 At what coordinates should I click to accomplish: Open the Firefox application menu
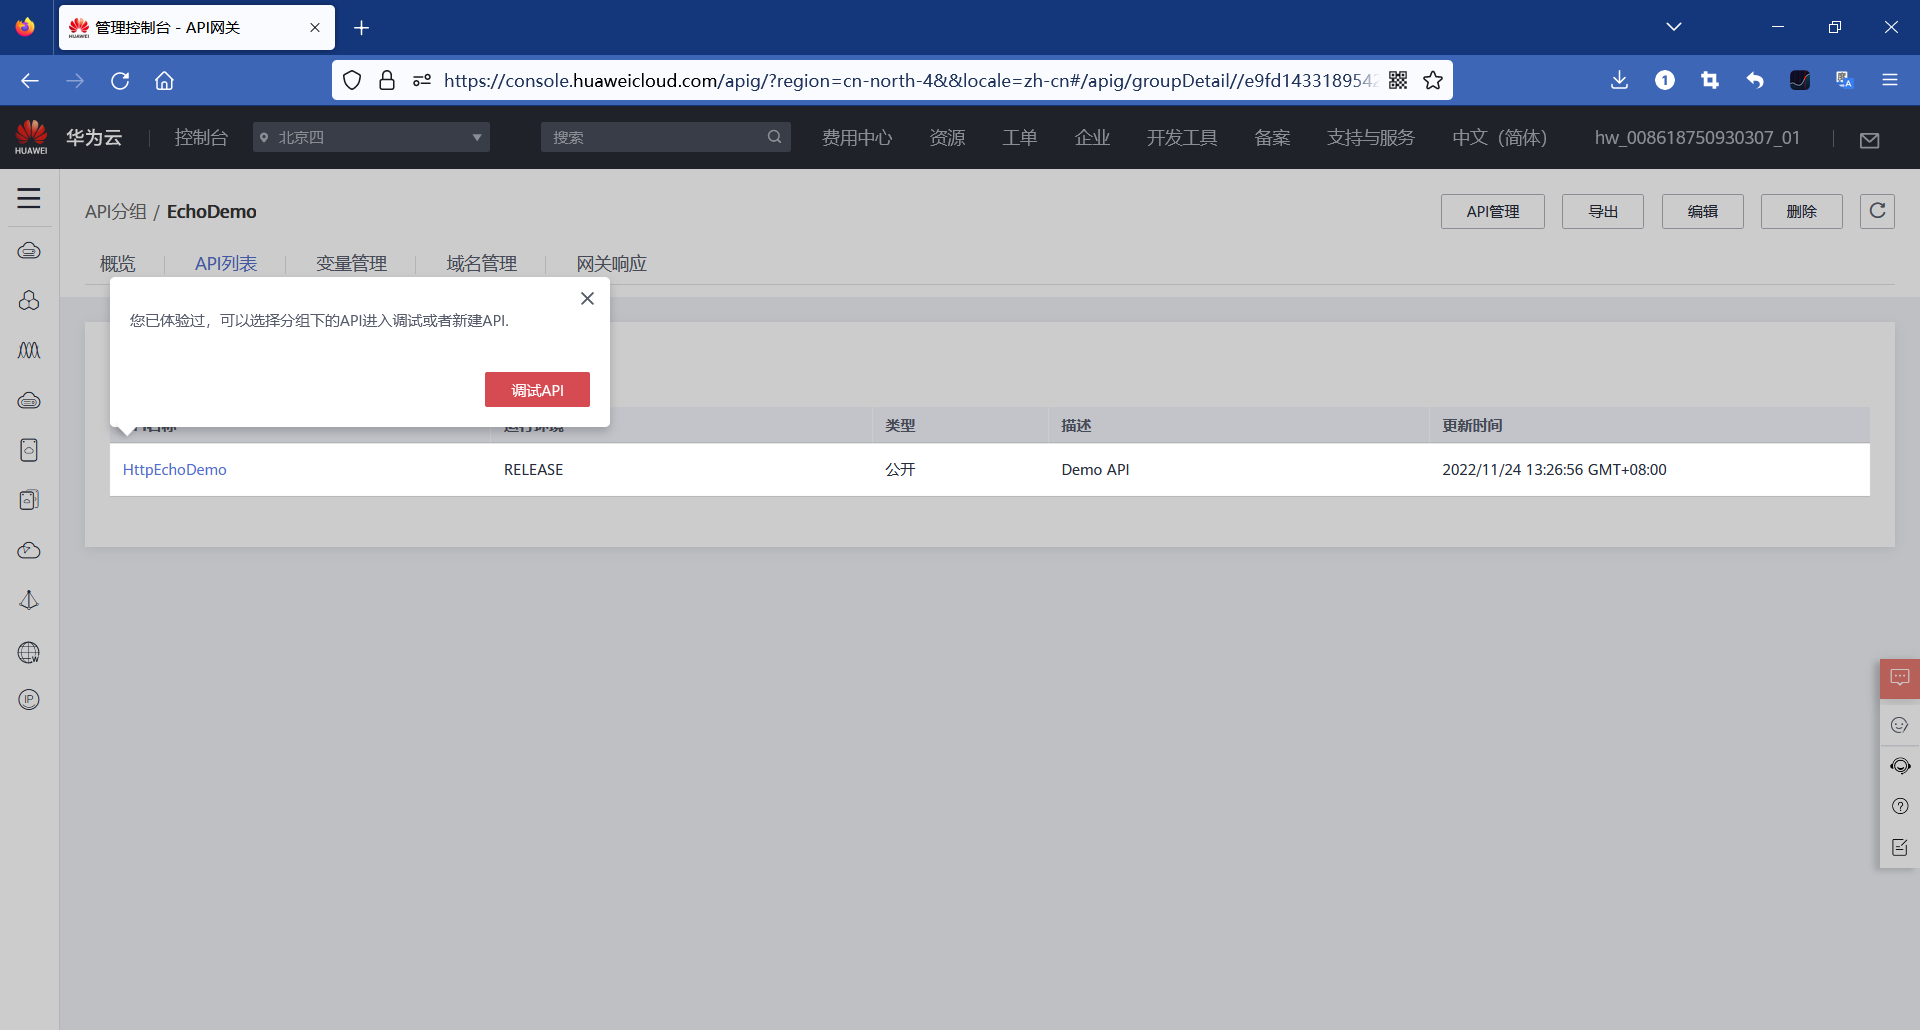(x=1889, y=80)
